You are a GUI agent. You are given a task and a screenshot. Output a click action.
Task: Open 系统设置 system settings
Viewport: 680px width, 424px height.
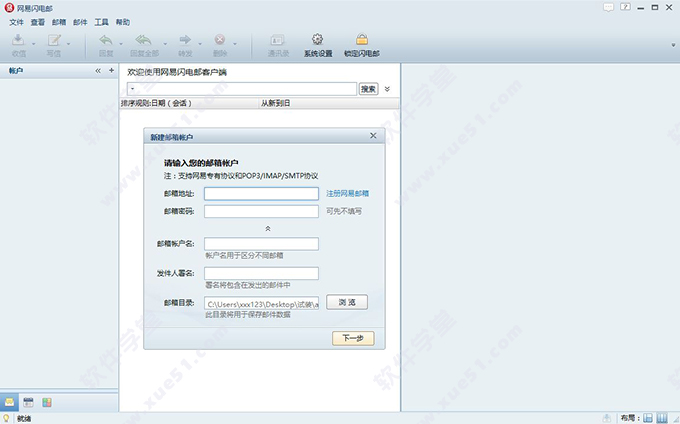tap(318, 45)
